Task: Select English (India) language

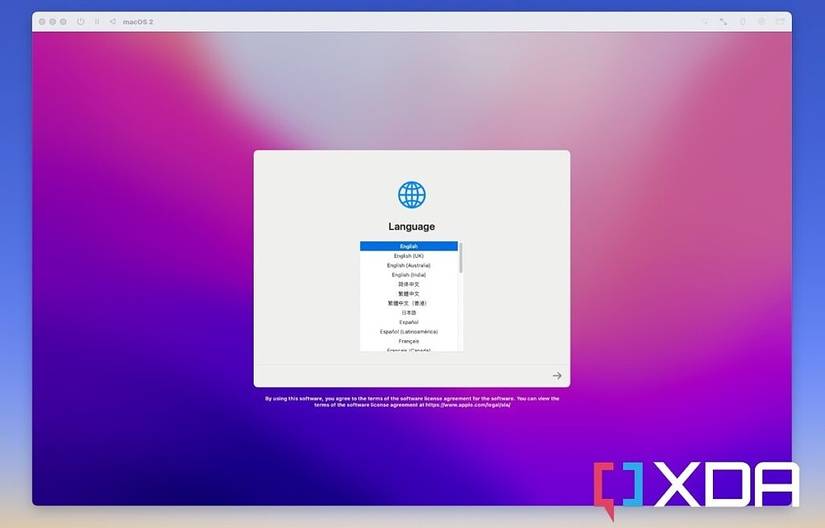Action: click(x=409, y=275)
